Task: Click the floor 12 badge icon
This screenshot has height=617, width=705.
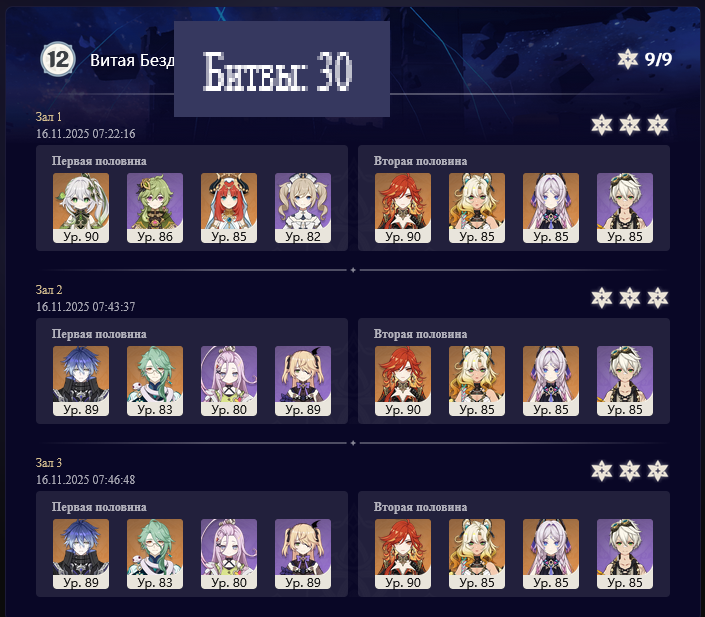Action: (x=58, y=59)
